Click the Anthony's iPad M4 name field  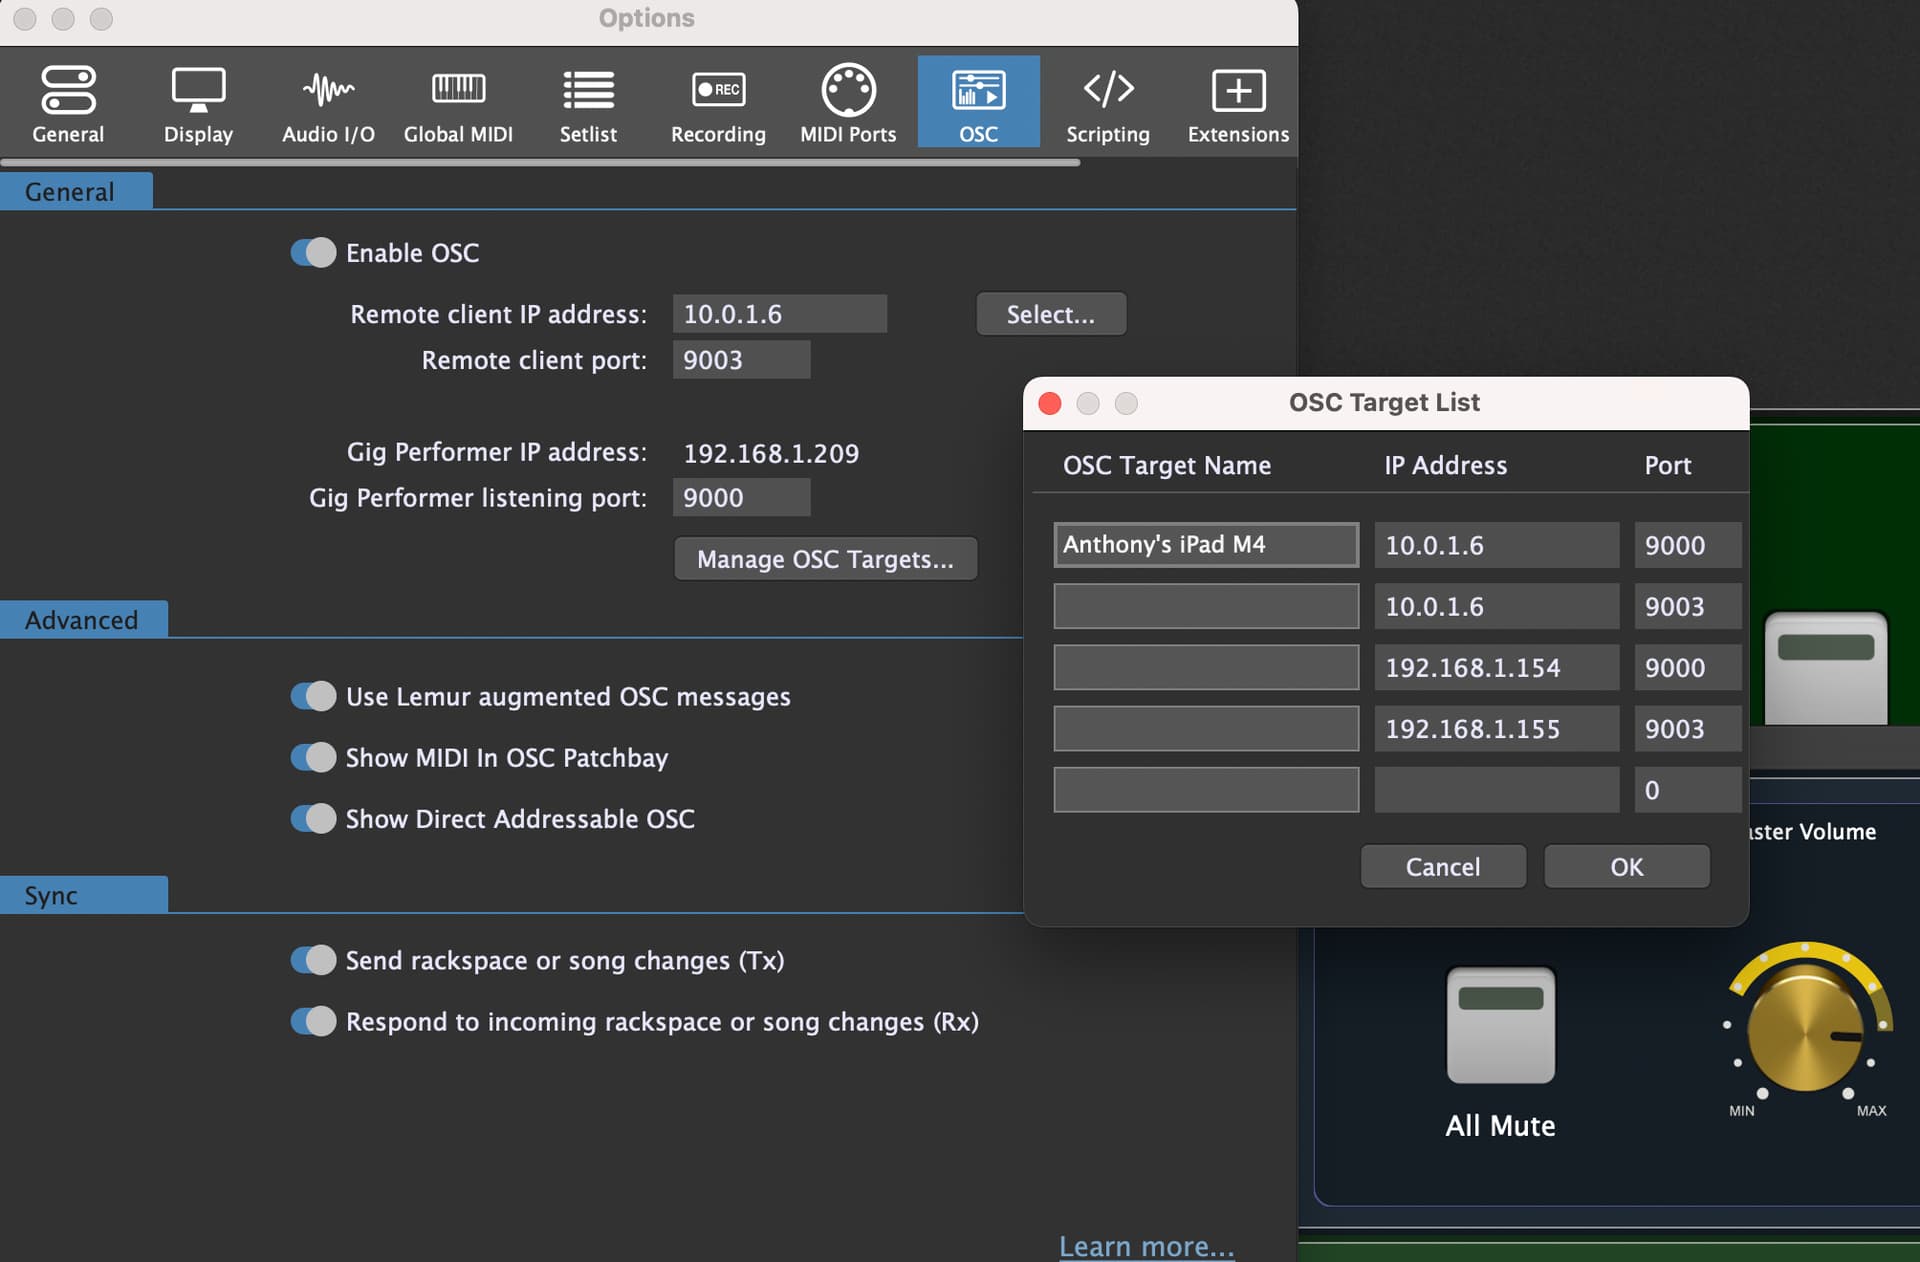tap(1205, 545)
